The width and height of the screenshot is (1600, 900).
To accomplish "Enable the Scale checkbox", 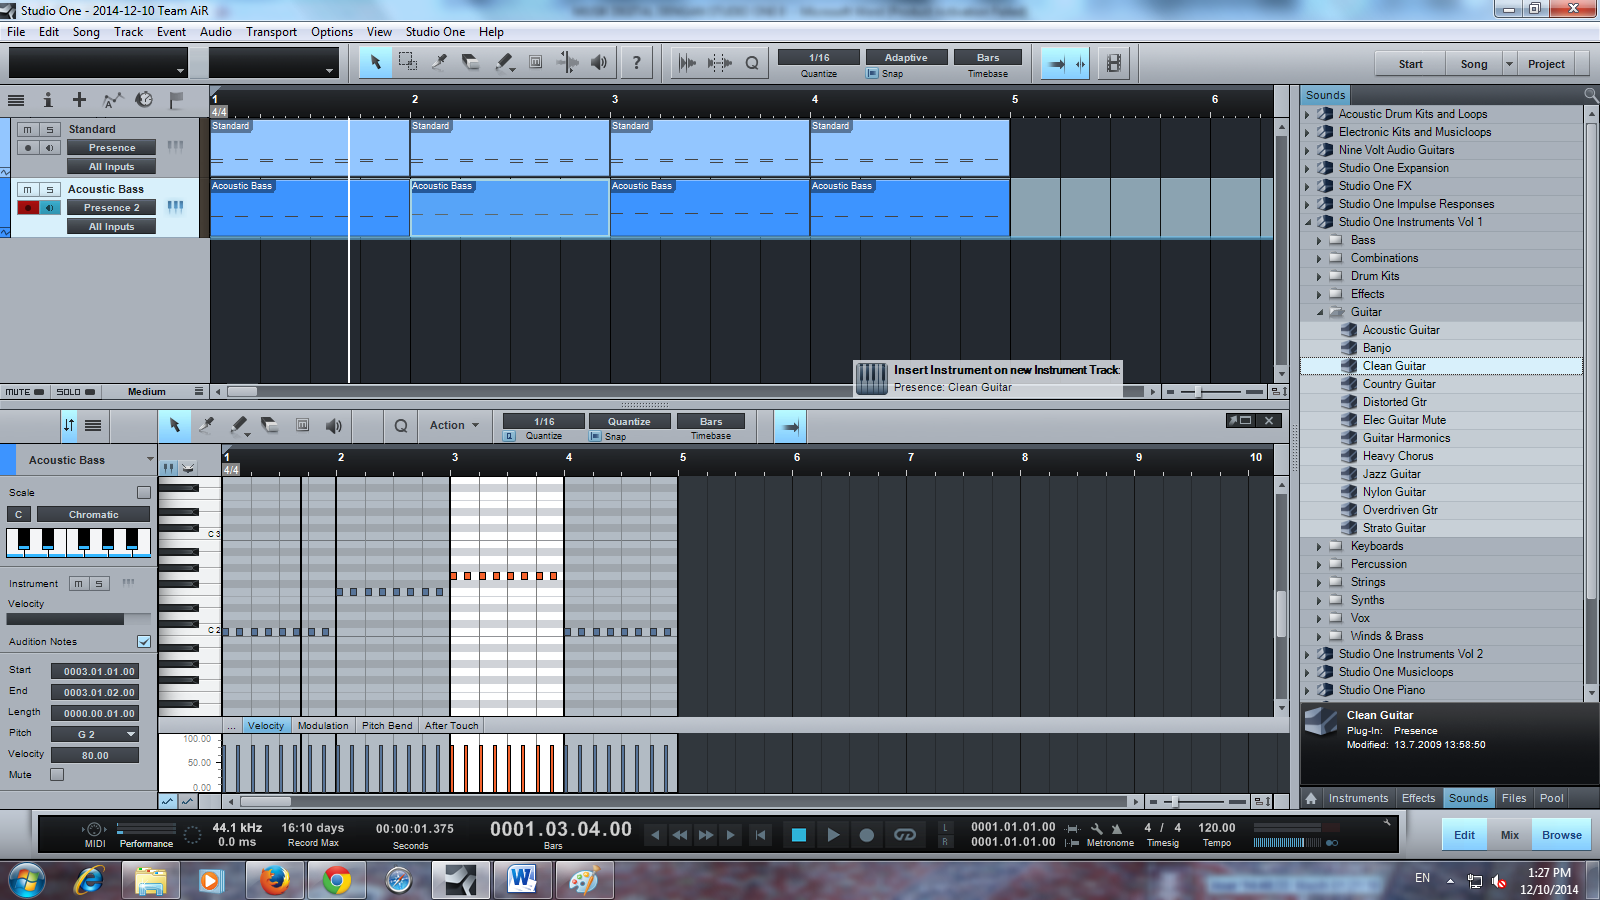I will tap(144, 492).
